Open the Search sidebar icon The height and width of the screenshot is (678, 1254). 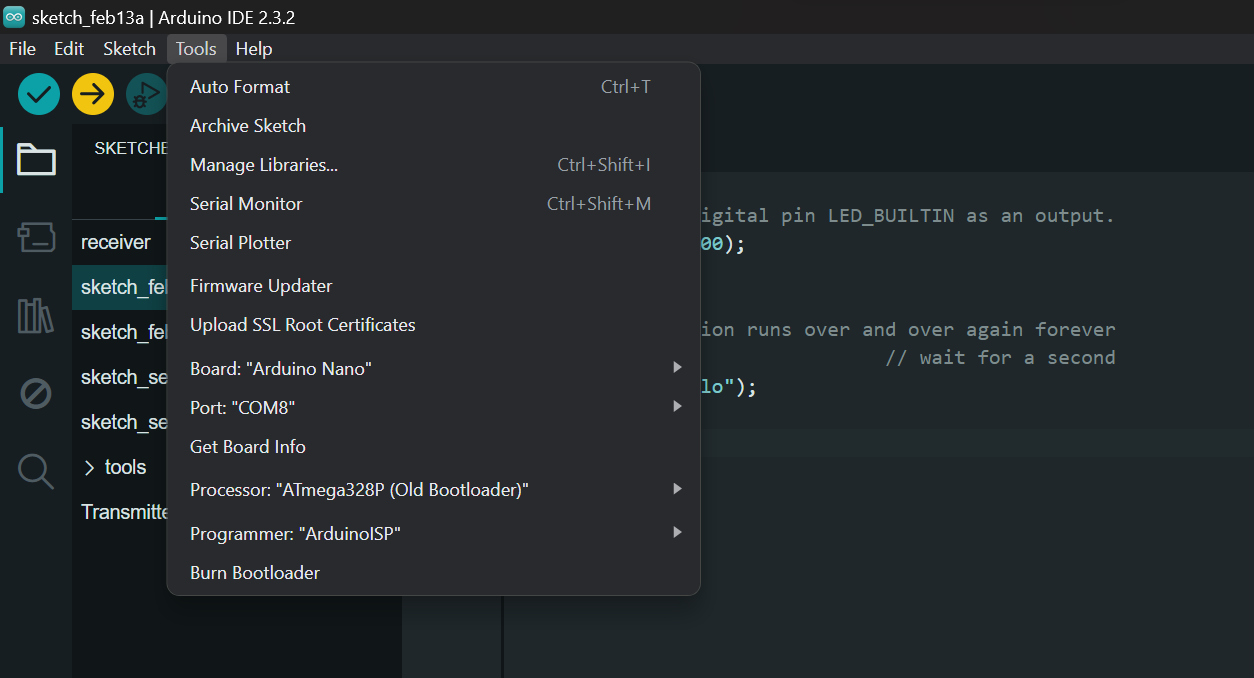35,471
